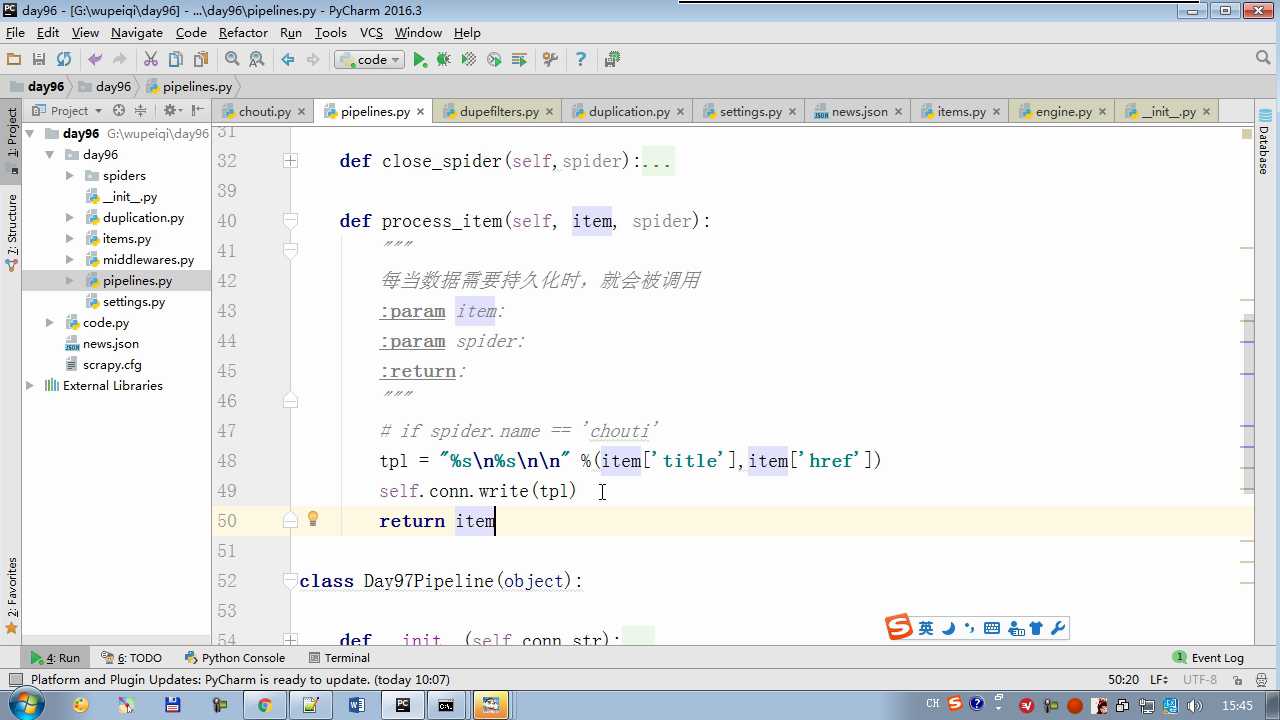Open the File menu
This screenshot has width=1280, height=720.
click(15, 33)
